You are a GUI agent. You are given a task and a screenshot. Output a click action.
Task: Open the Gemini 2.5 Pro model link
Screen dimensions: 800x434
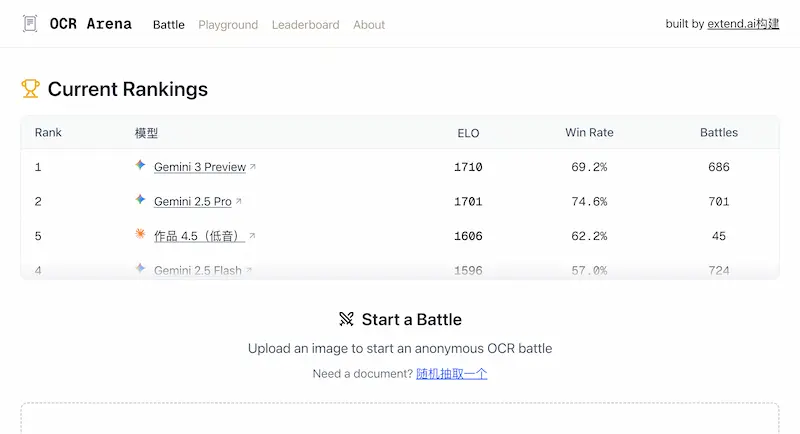[x=193, y=202]
